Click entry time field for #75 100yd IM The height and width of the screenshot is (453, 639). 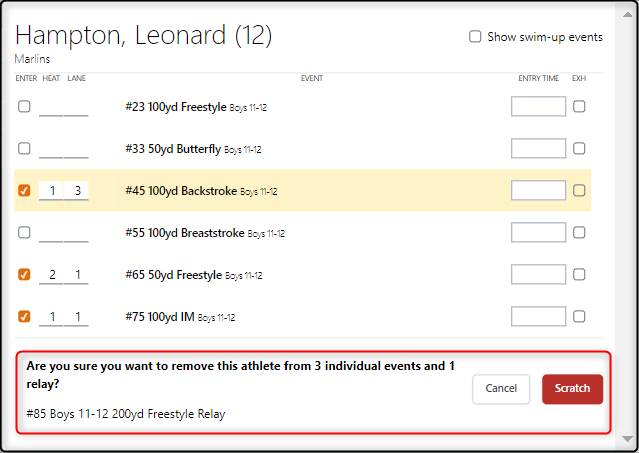point(538,316)
